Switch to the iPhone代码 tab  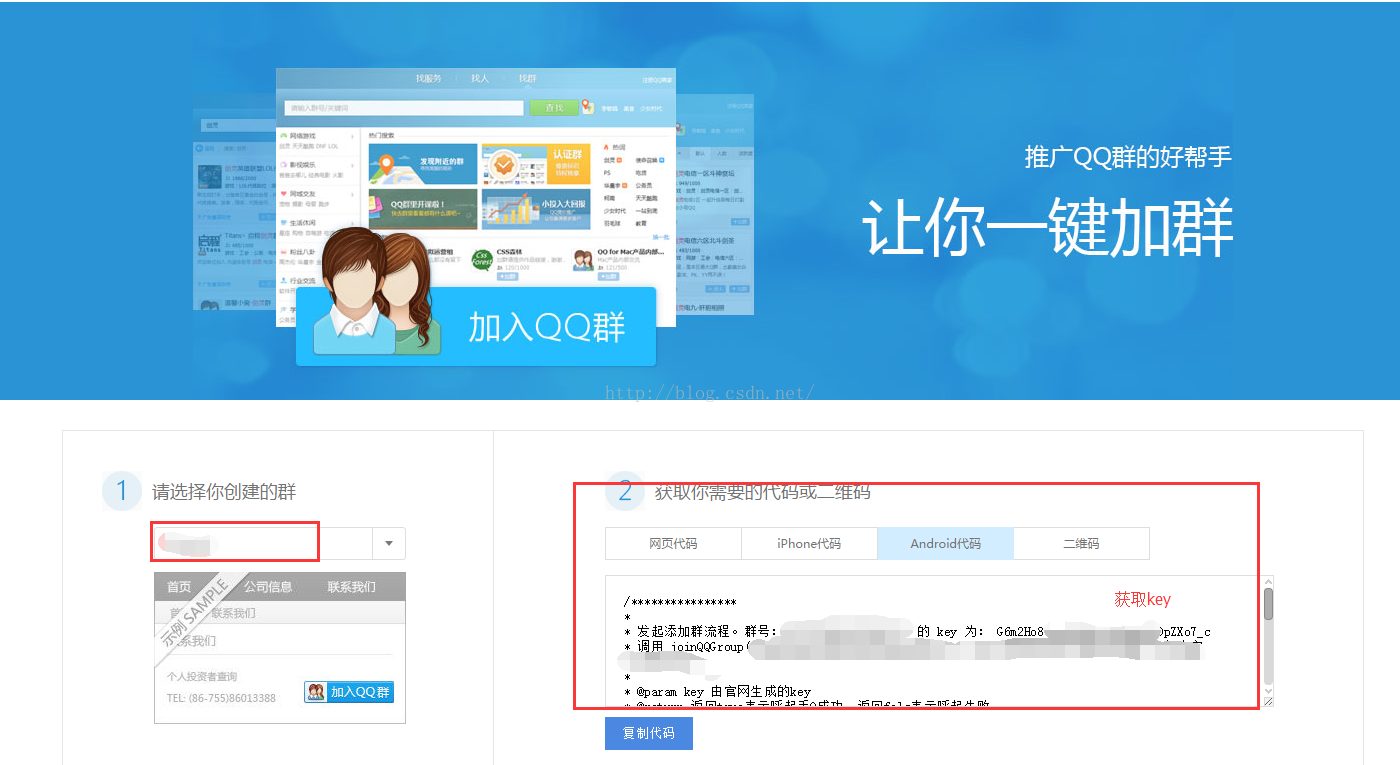pos(809,544)
